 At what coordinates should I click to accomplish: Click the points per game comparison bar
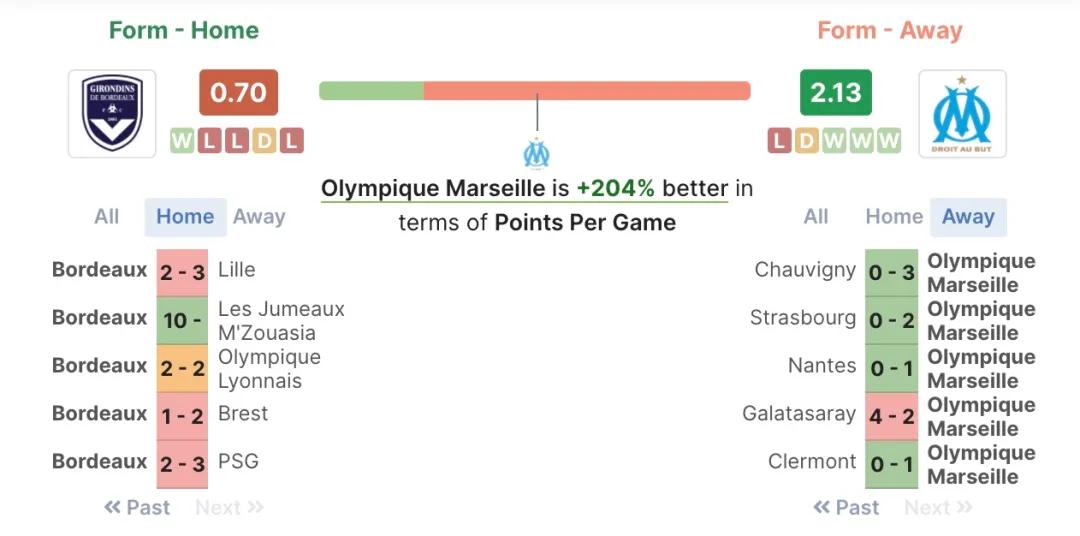coord(535,91)
